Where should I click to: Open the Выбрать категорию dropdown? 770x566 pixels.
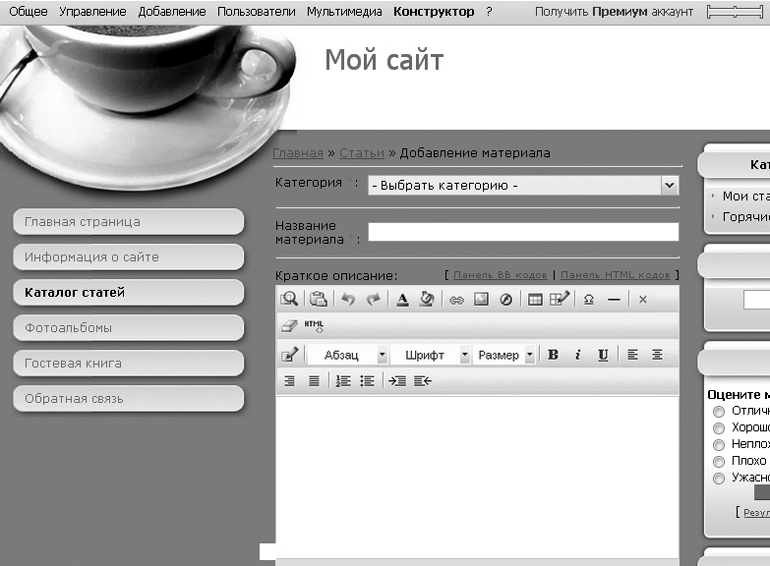tap(523, 186)
